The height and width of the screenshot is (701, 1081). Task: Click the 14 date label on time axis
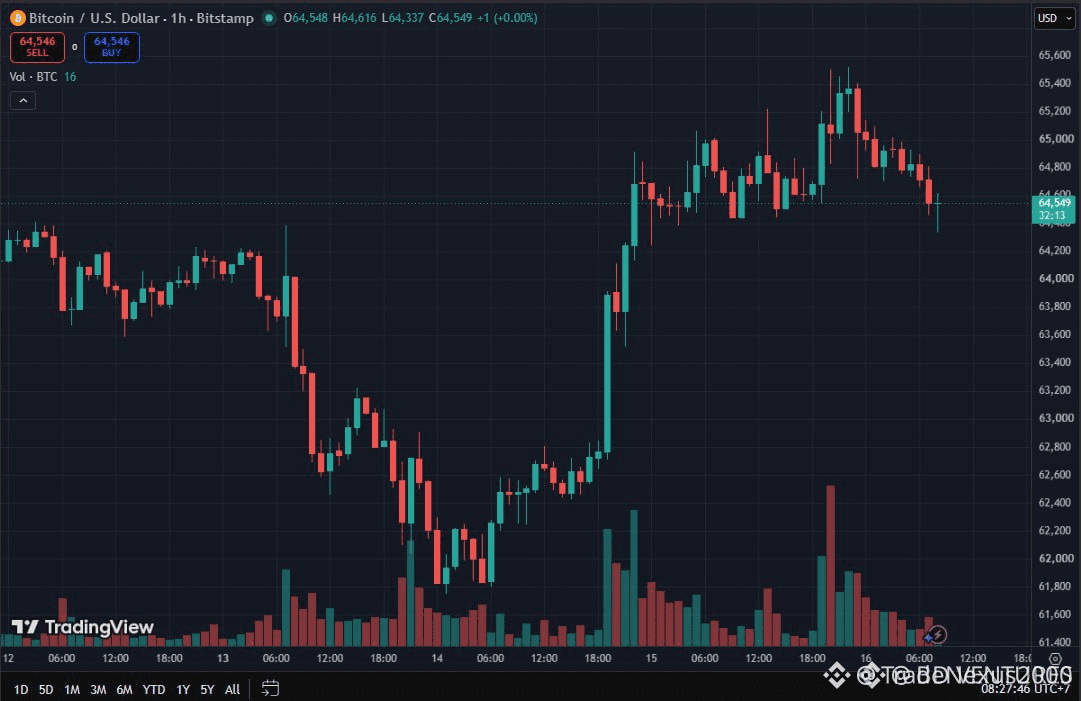point(437,658)
